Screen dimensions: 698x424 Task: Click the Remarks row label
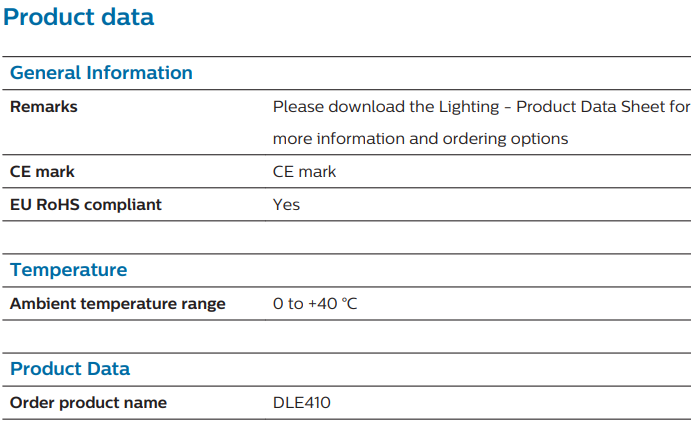click(x=44, y=107)
